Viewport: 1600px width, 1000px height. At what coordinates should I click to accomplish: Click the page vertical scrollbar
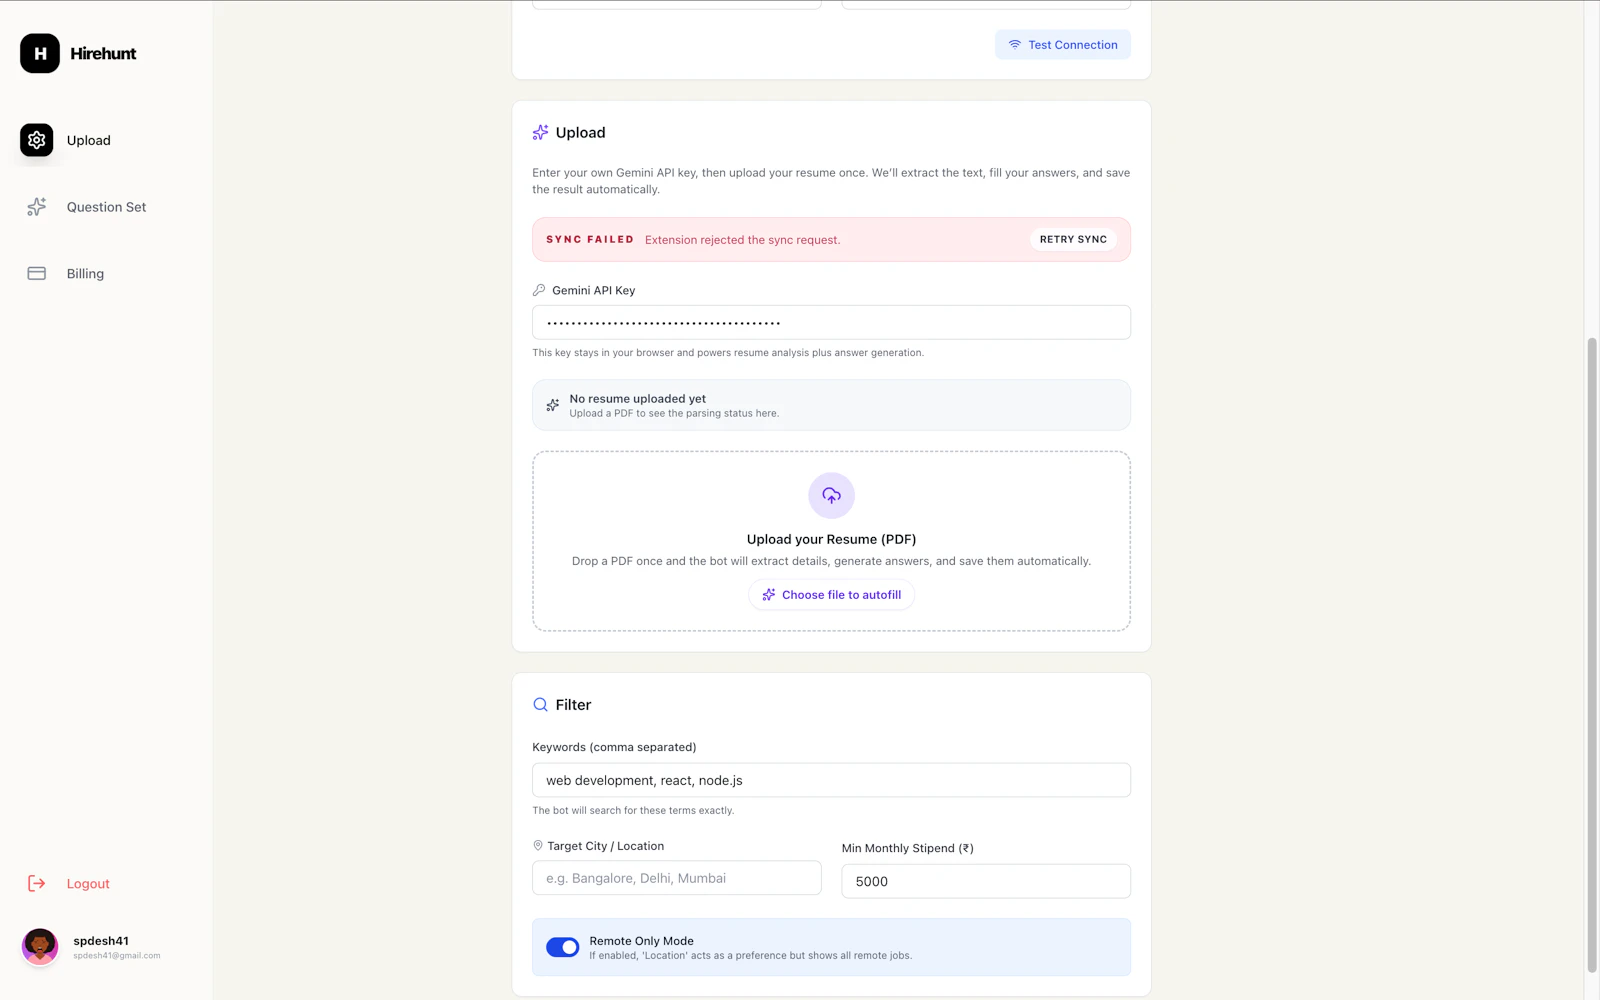[x=1592, y=655]
